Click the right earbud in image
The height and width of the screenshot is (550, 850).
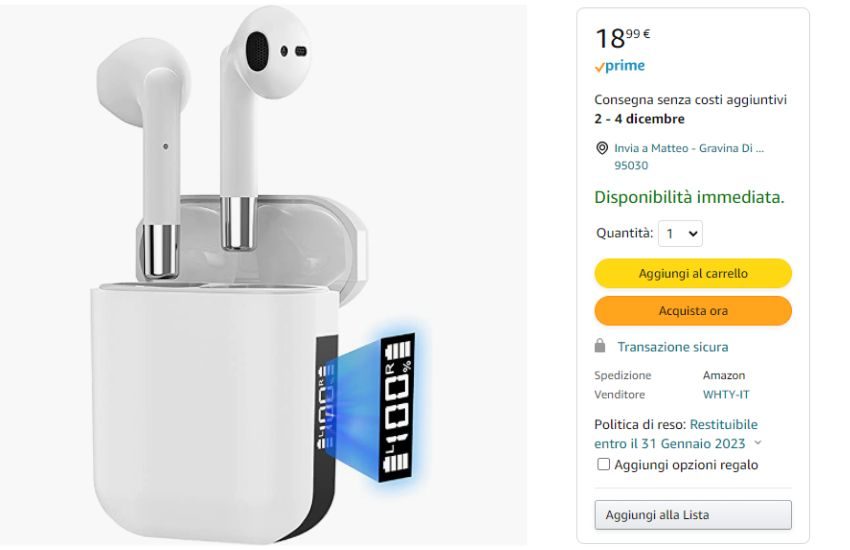point(260,125)
